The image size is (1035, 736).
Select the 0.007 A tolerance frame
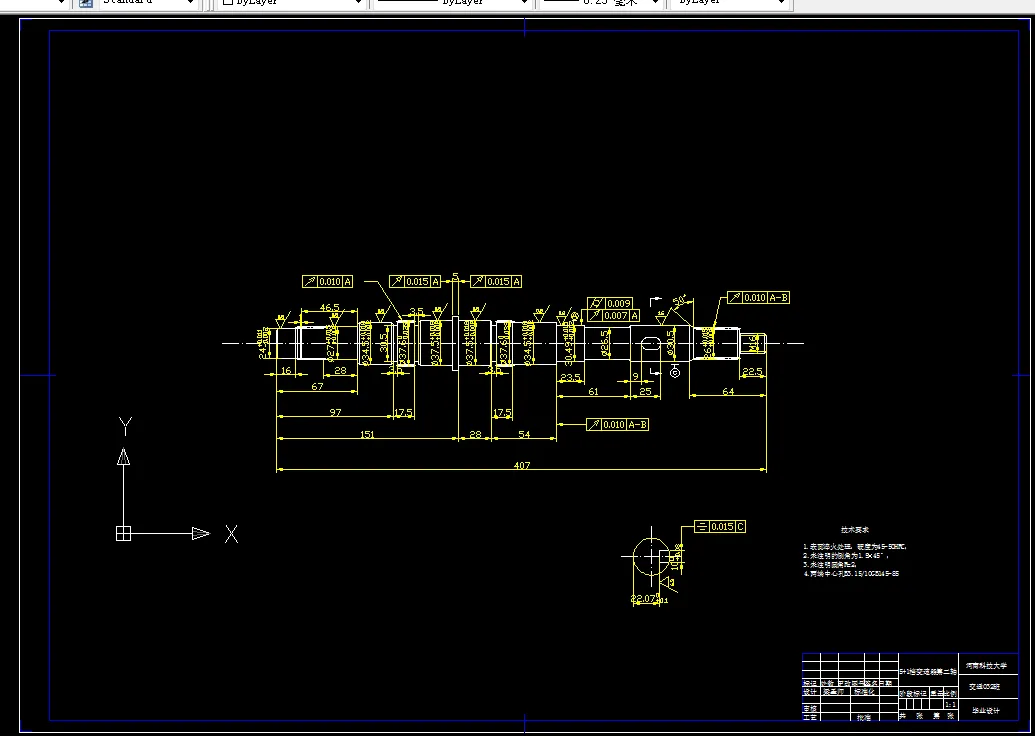613,316
